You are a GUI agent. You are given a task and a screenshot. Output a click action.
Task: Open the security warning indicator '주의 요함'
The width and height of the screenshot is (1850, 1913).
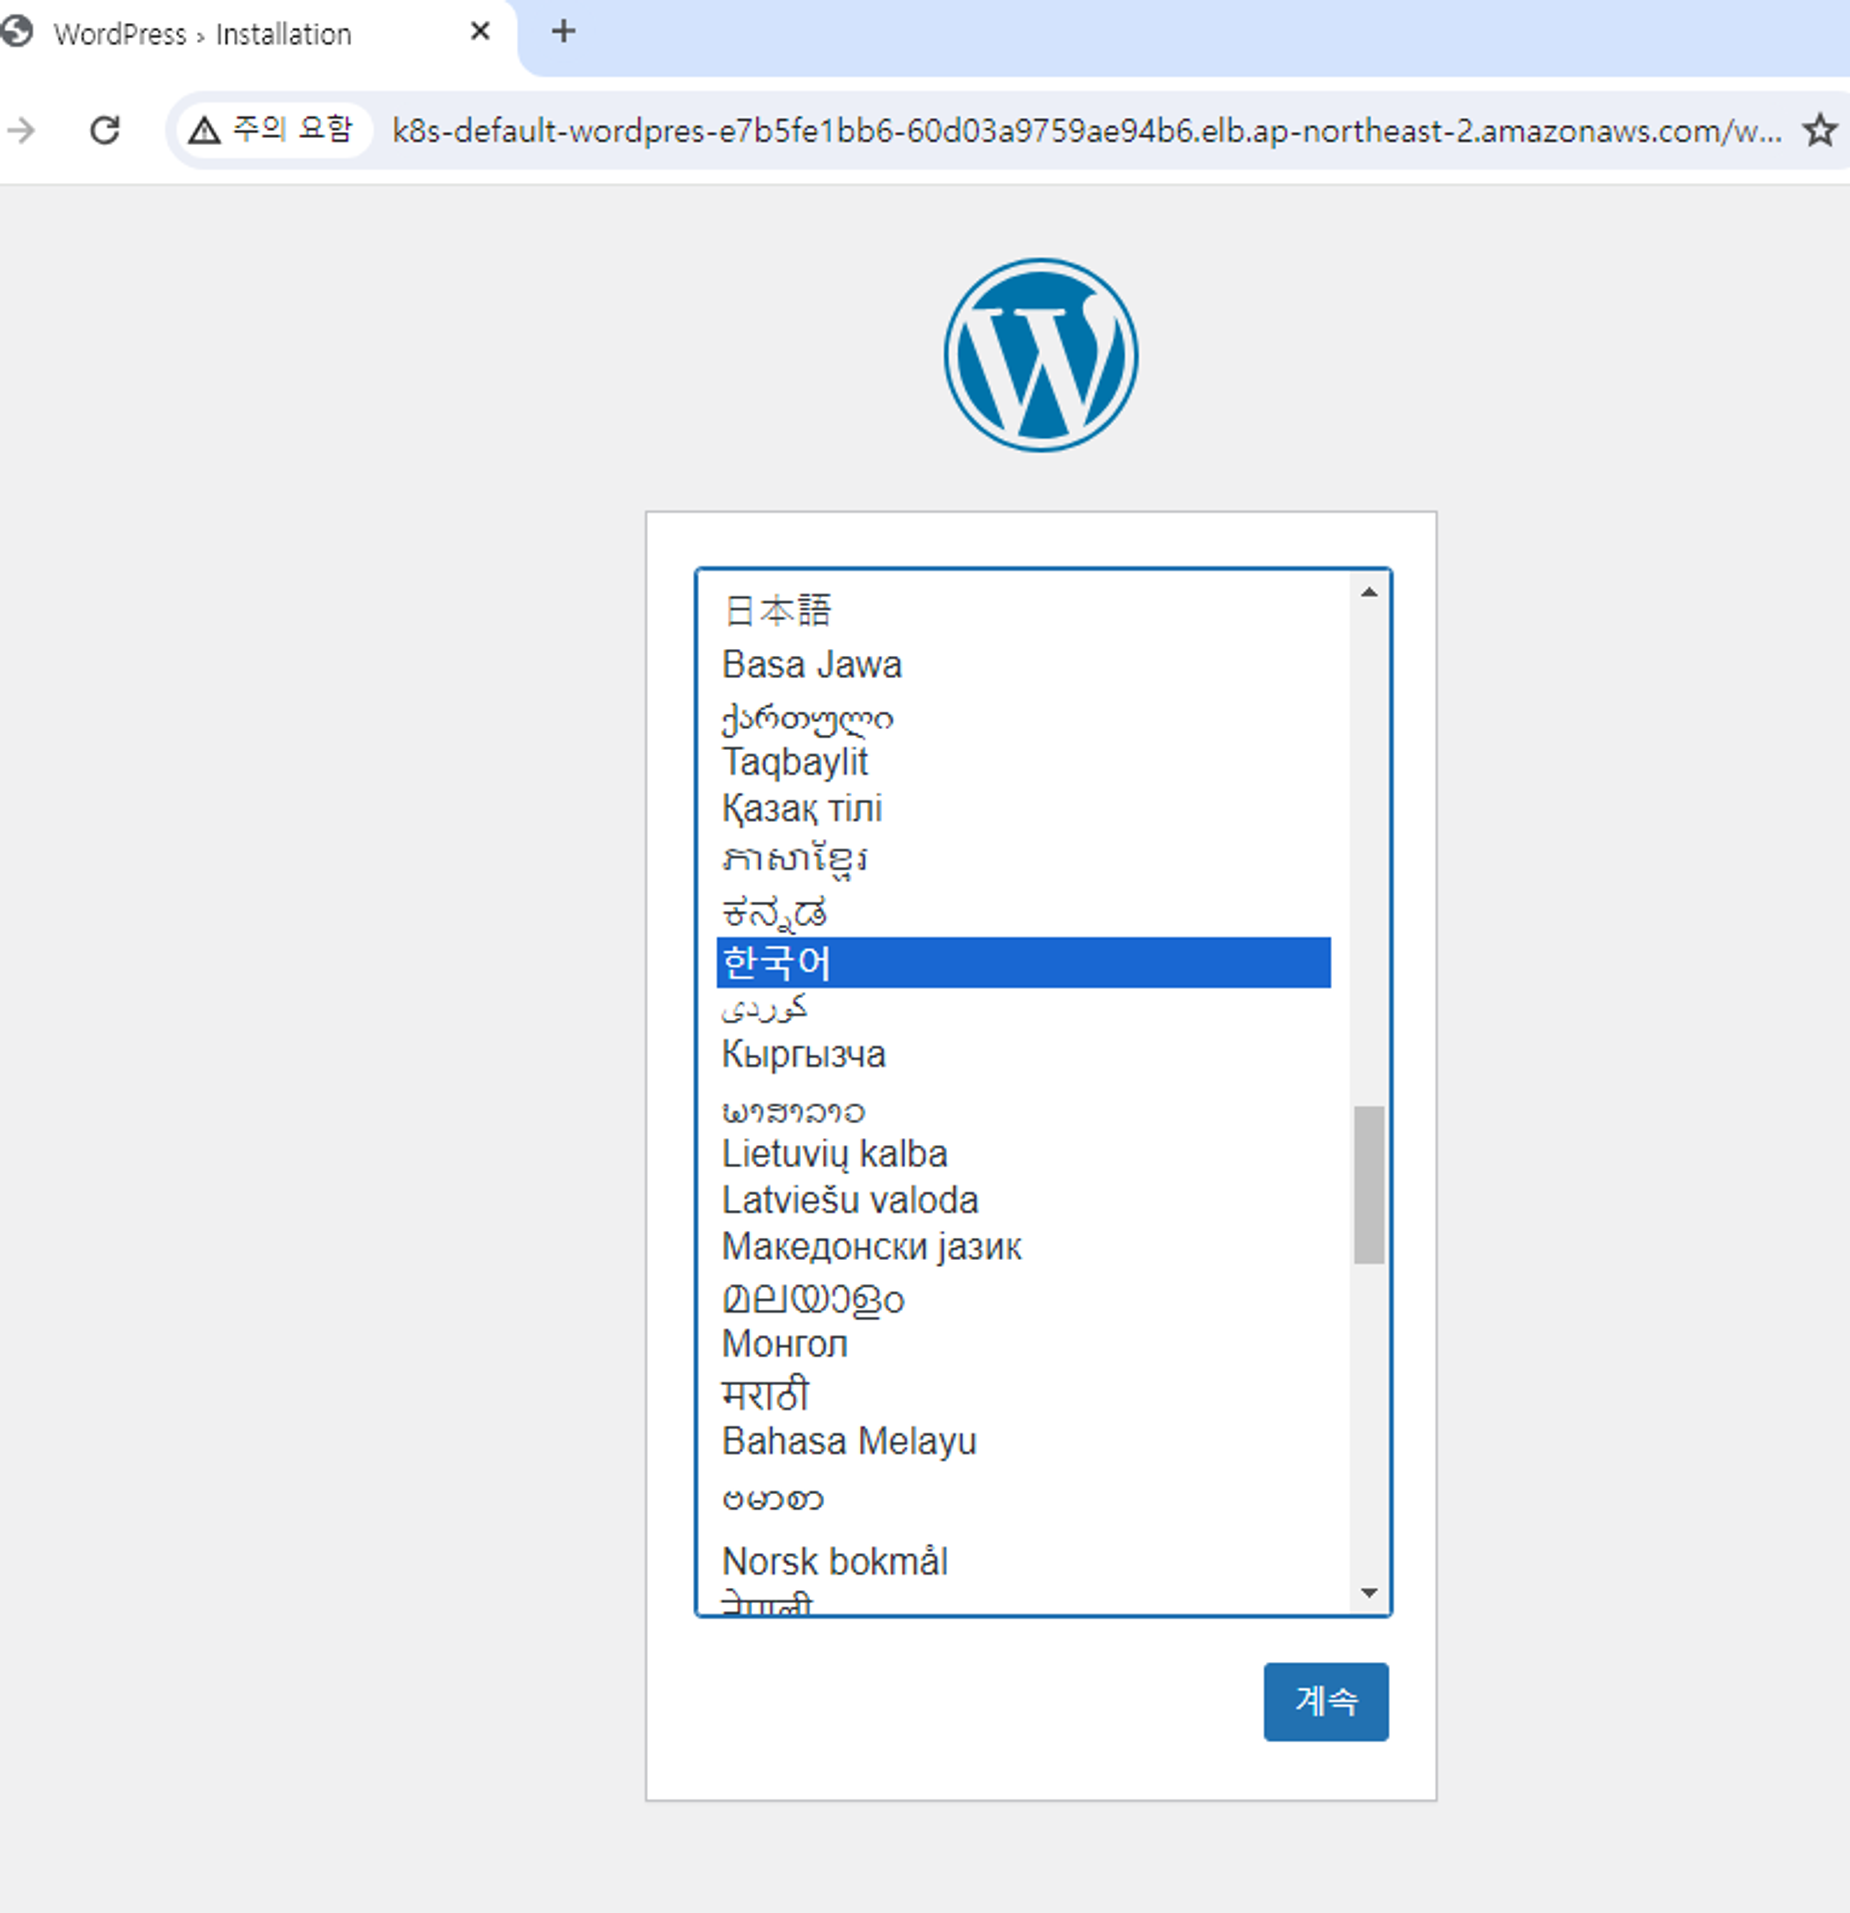pos(272,130)
